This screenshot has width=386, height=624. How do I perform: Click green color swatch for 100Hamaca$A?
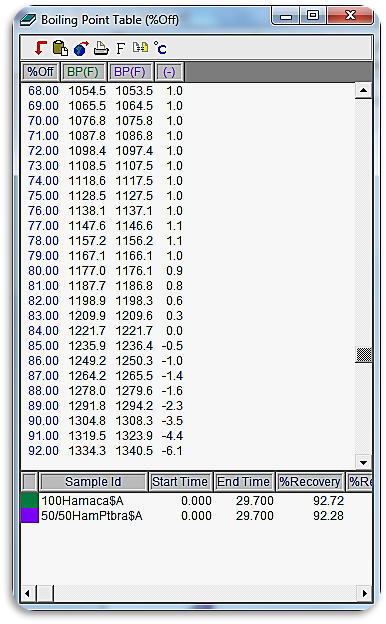(x=29, y=501)
